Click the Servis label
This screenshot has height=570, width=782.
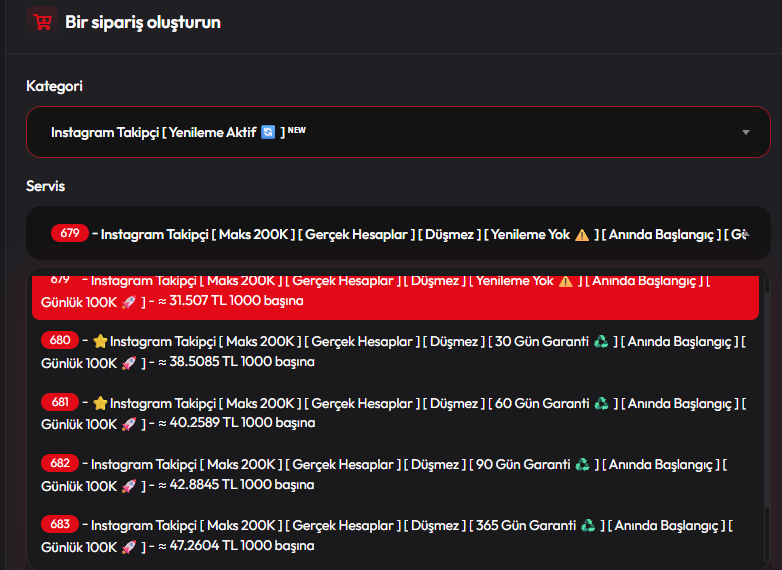(45, 186)
